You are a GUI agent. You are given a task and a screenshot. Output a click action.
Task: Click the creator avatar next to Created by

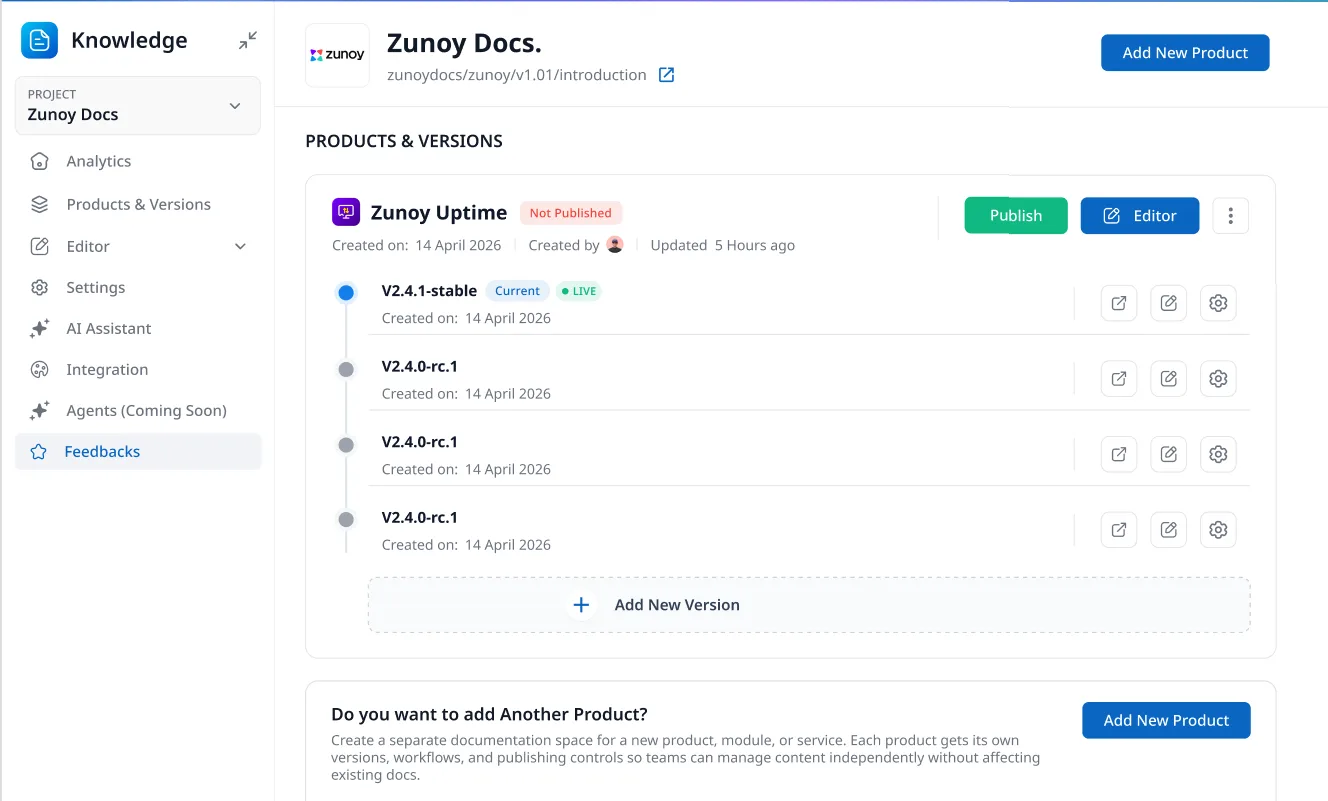[615, 245]
